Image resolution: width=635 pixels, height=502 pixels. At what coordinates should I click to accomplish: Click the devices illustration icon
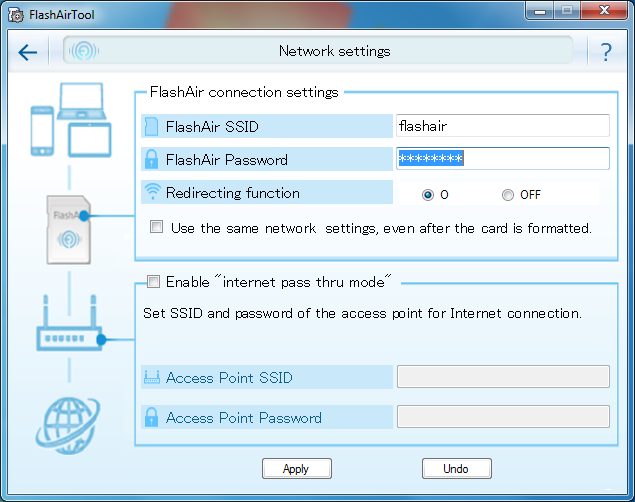[x=69, y=119]
